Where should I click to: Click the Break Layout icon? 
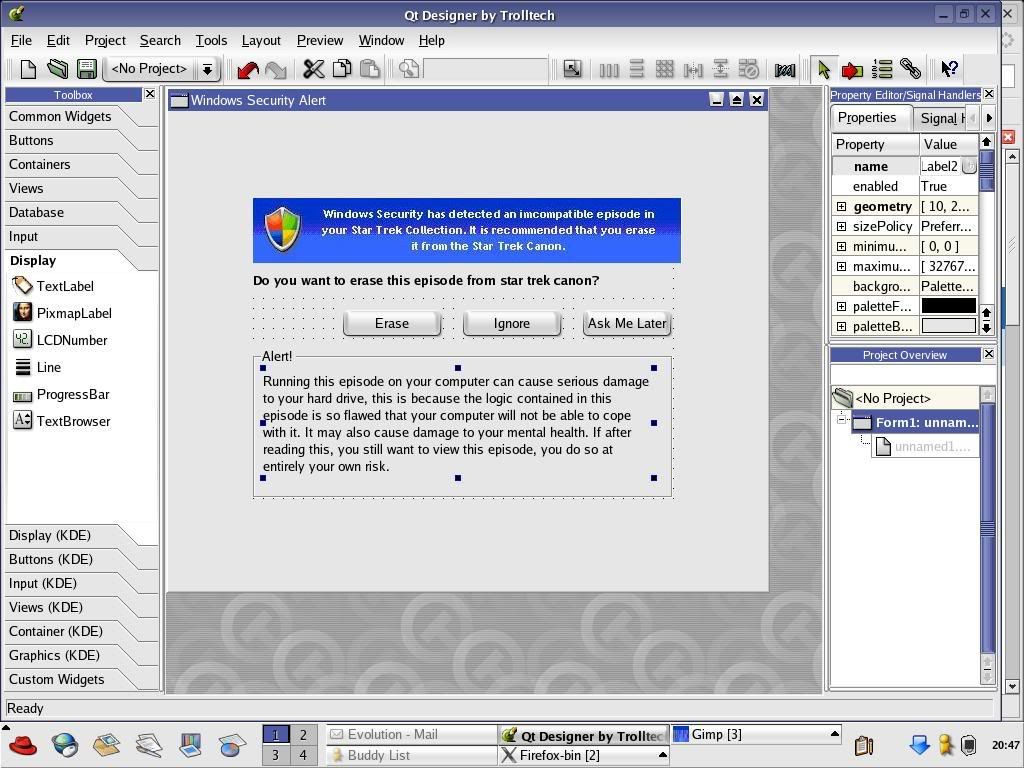[x=748, y=69]
